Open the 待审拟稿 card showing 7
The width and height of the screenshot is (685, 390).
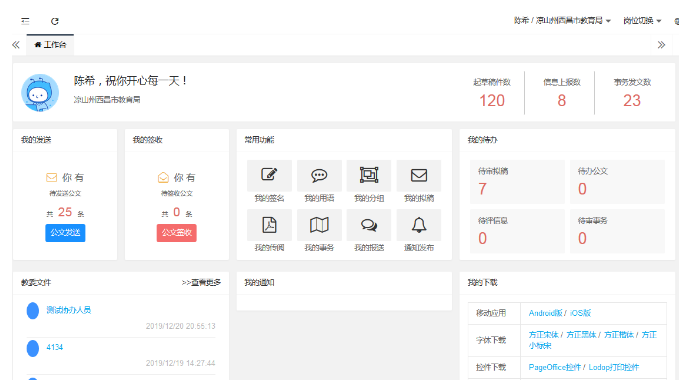(517, 182)
